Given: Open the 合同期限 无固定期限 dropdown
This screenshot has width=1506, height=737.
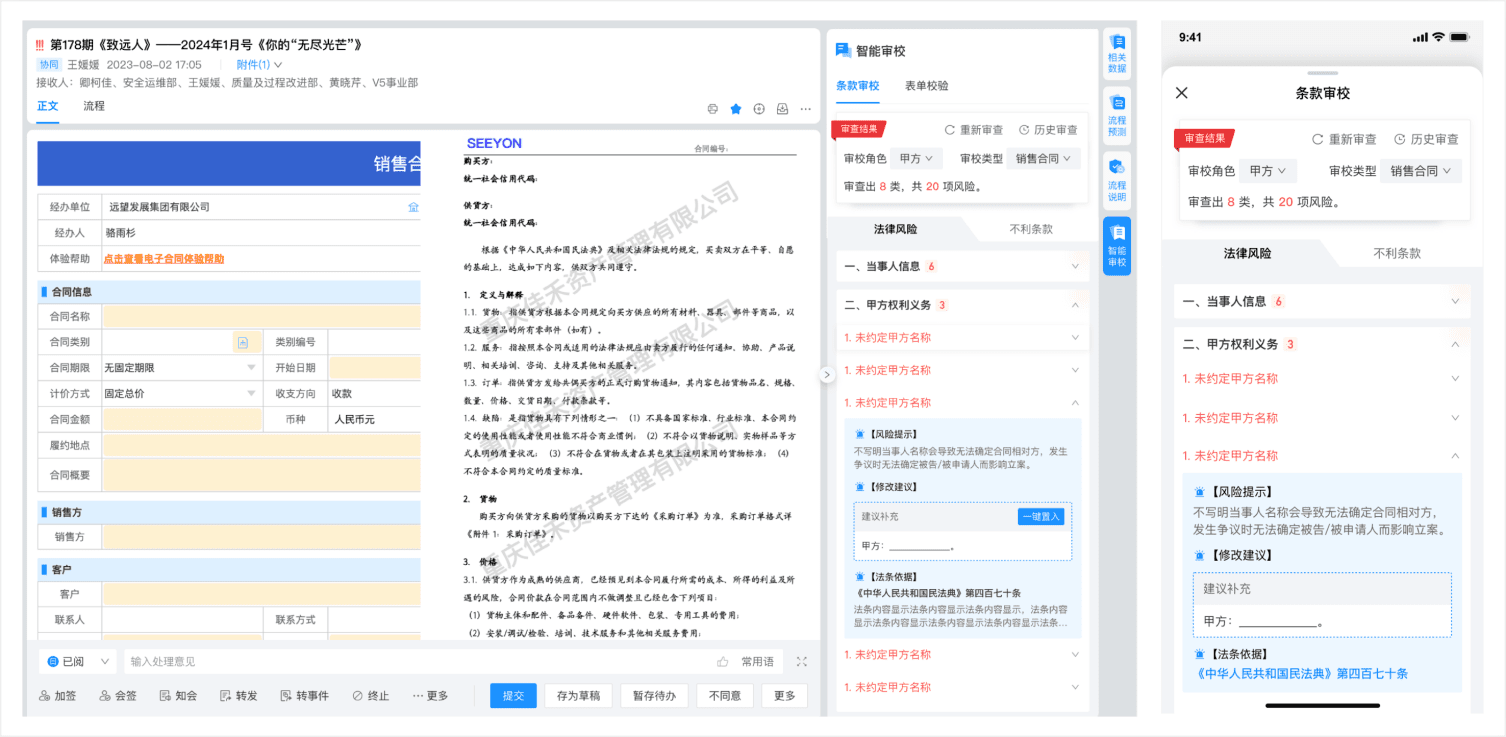Looking at the screenshot, I should tap(180, 367).
